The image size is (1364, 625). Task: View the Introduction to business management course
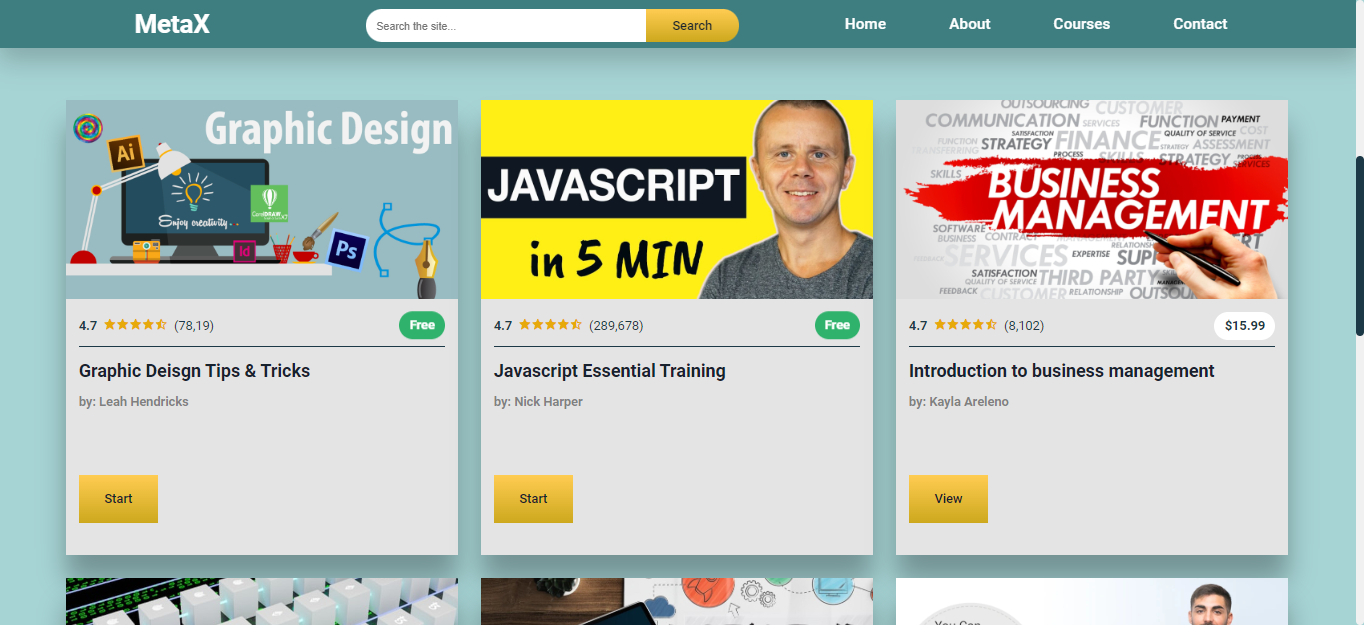[x=948, y=498]
